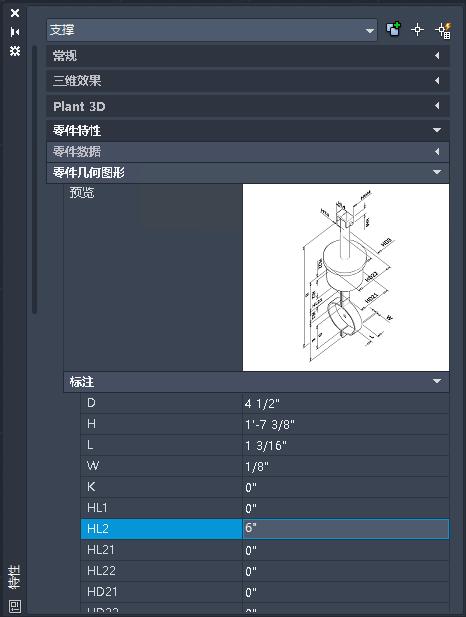Click the support preview thumbnail

346,277
